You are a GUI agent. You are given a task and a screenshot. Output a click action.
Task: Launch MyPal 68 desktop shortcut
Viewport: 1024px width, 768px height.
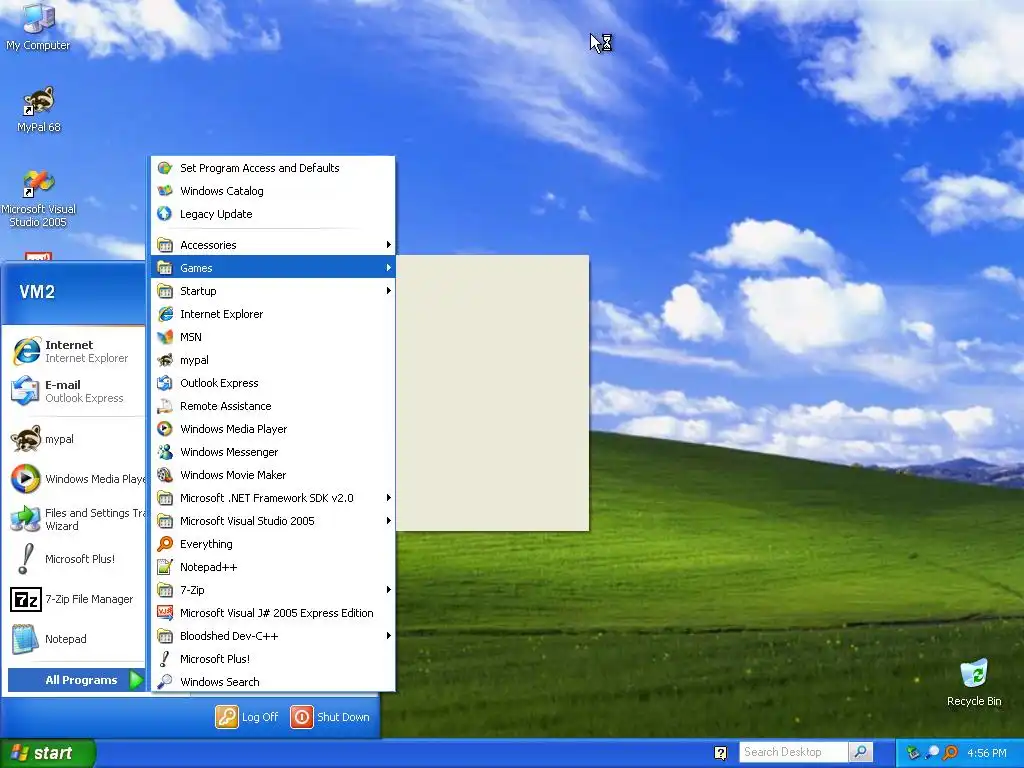pos(39,110)
